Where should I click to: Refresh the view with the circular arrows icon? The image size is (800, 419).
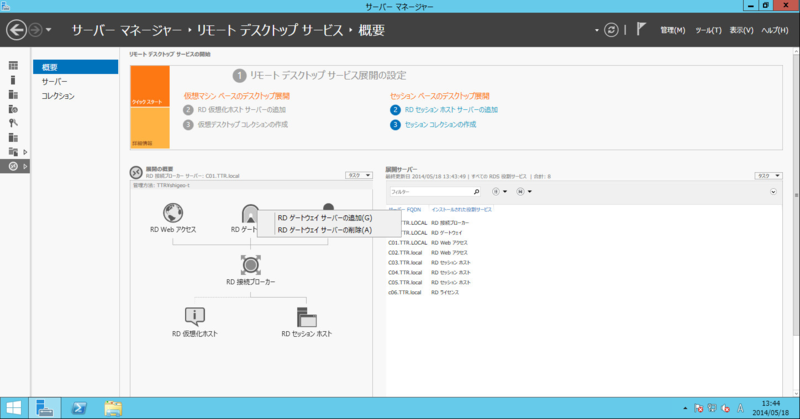click(x=611, y=30)
